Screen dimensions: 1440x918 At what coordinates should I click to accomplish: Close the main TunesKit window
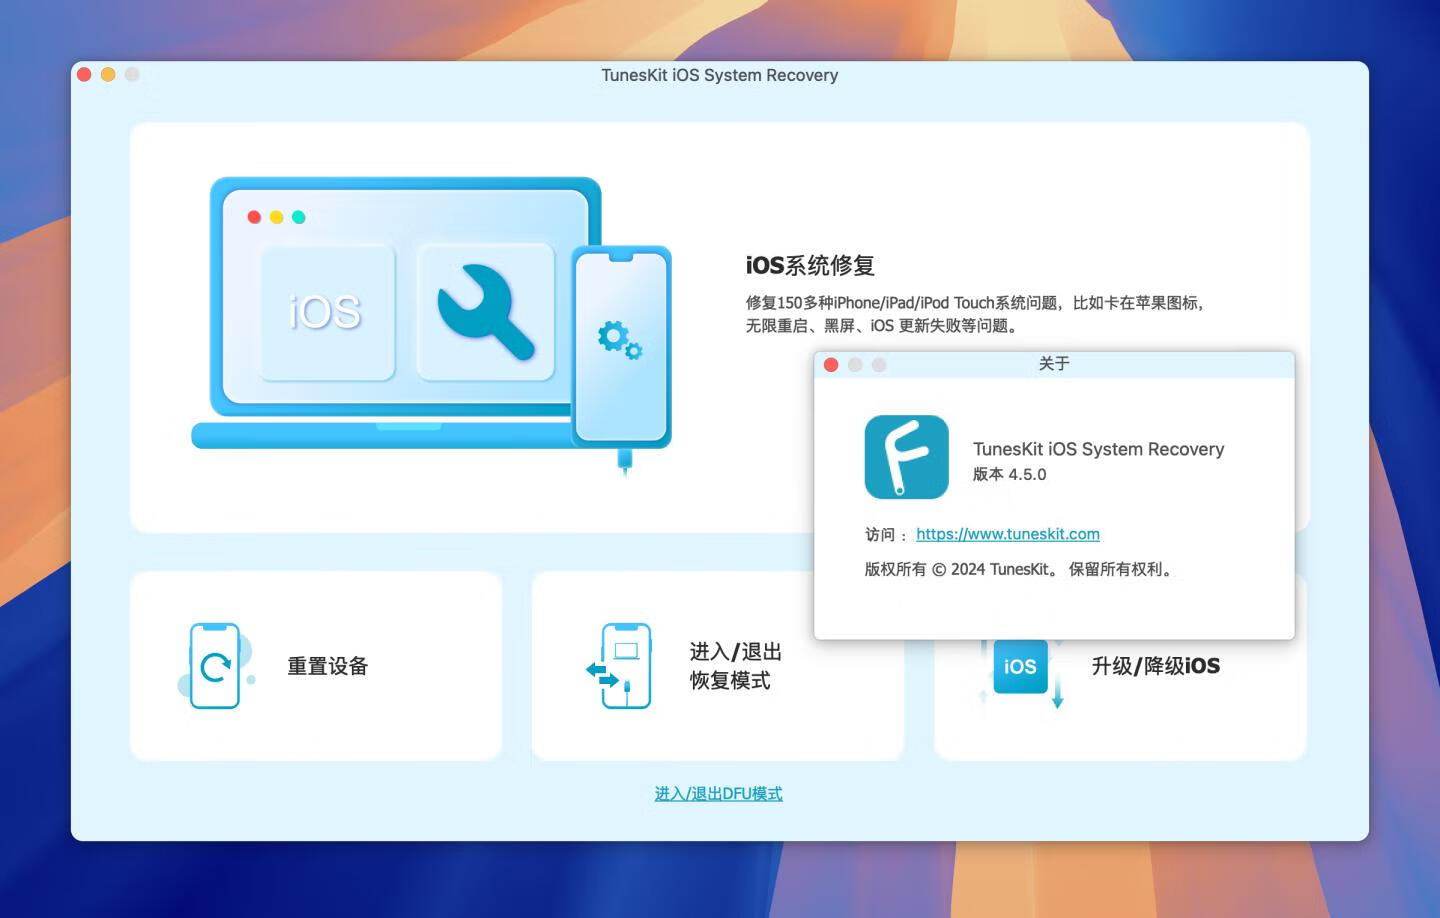click(x=84, y=74)
